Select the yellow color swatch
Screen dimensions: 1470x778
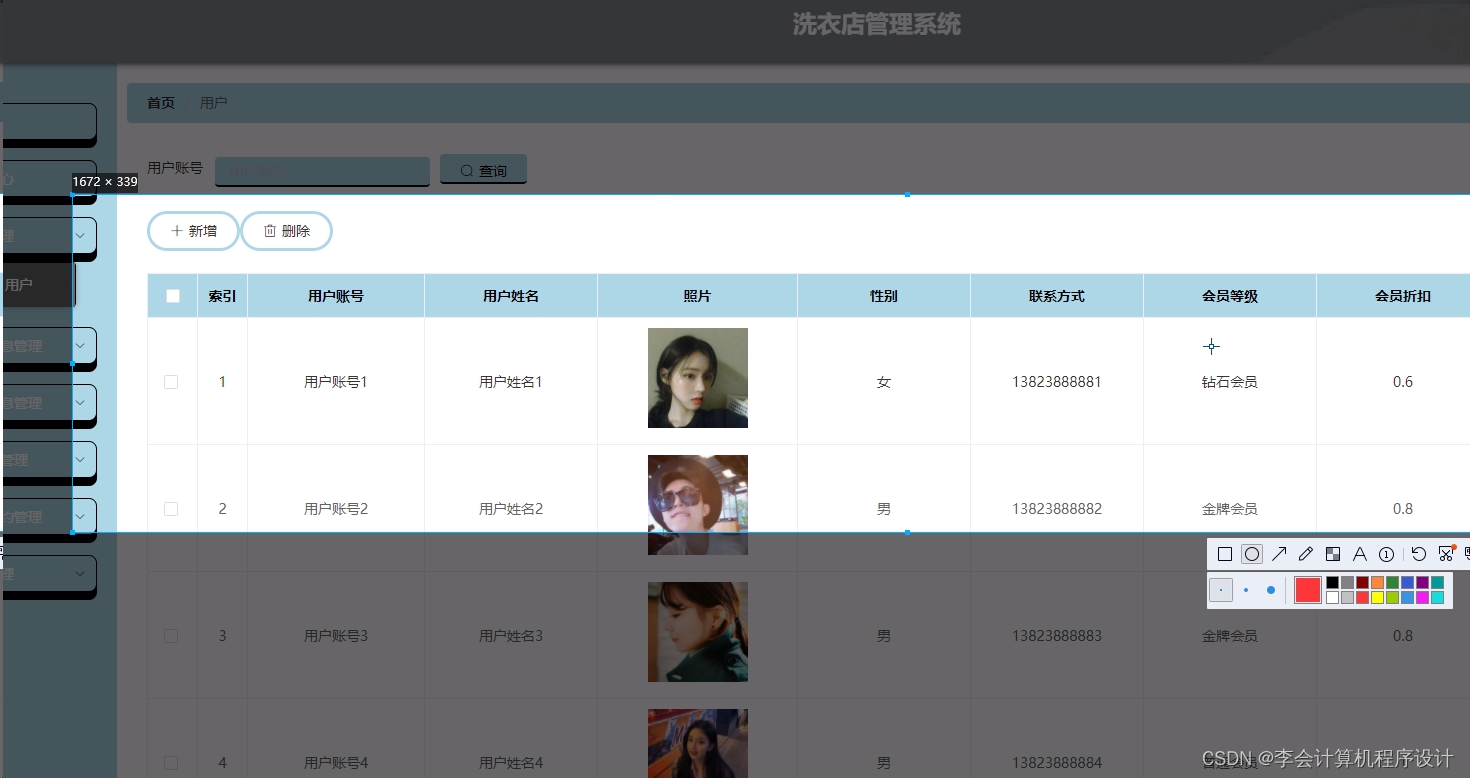[x=1377, y=595]
